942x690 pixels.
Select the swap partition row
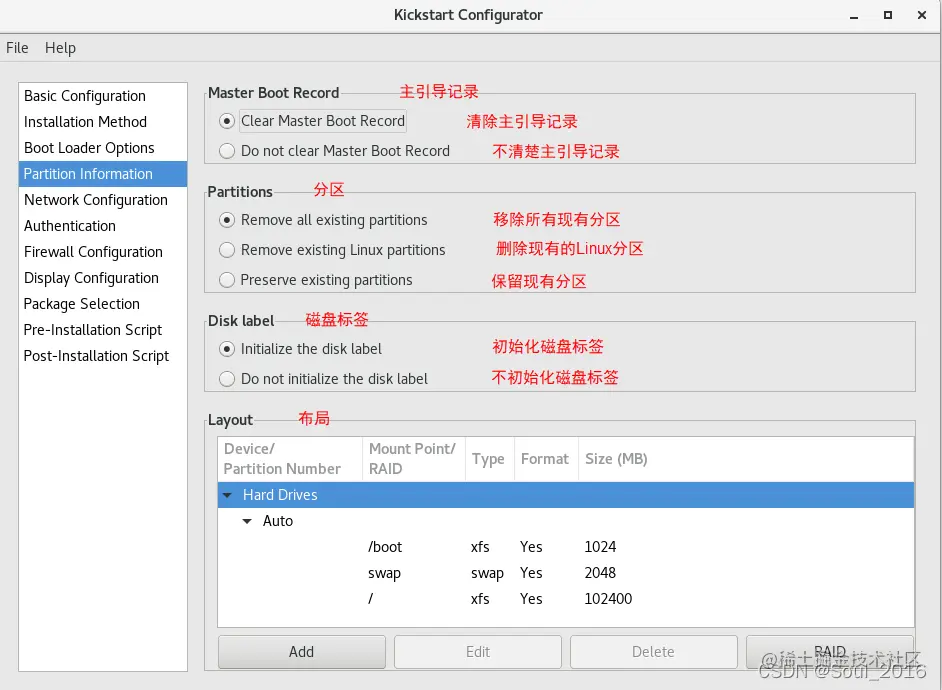(x=566, y=573)
